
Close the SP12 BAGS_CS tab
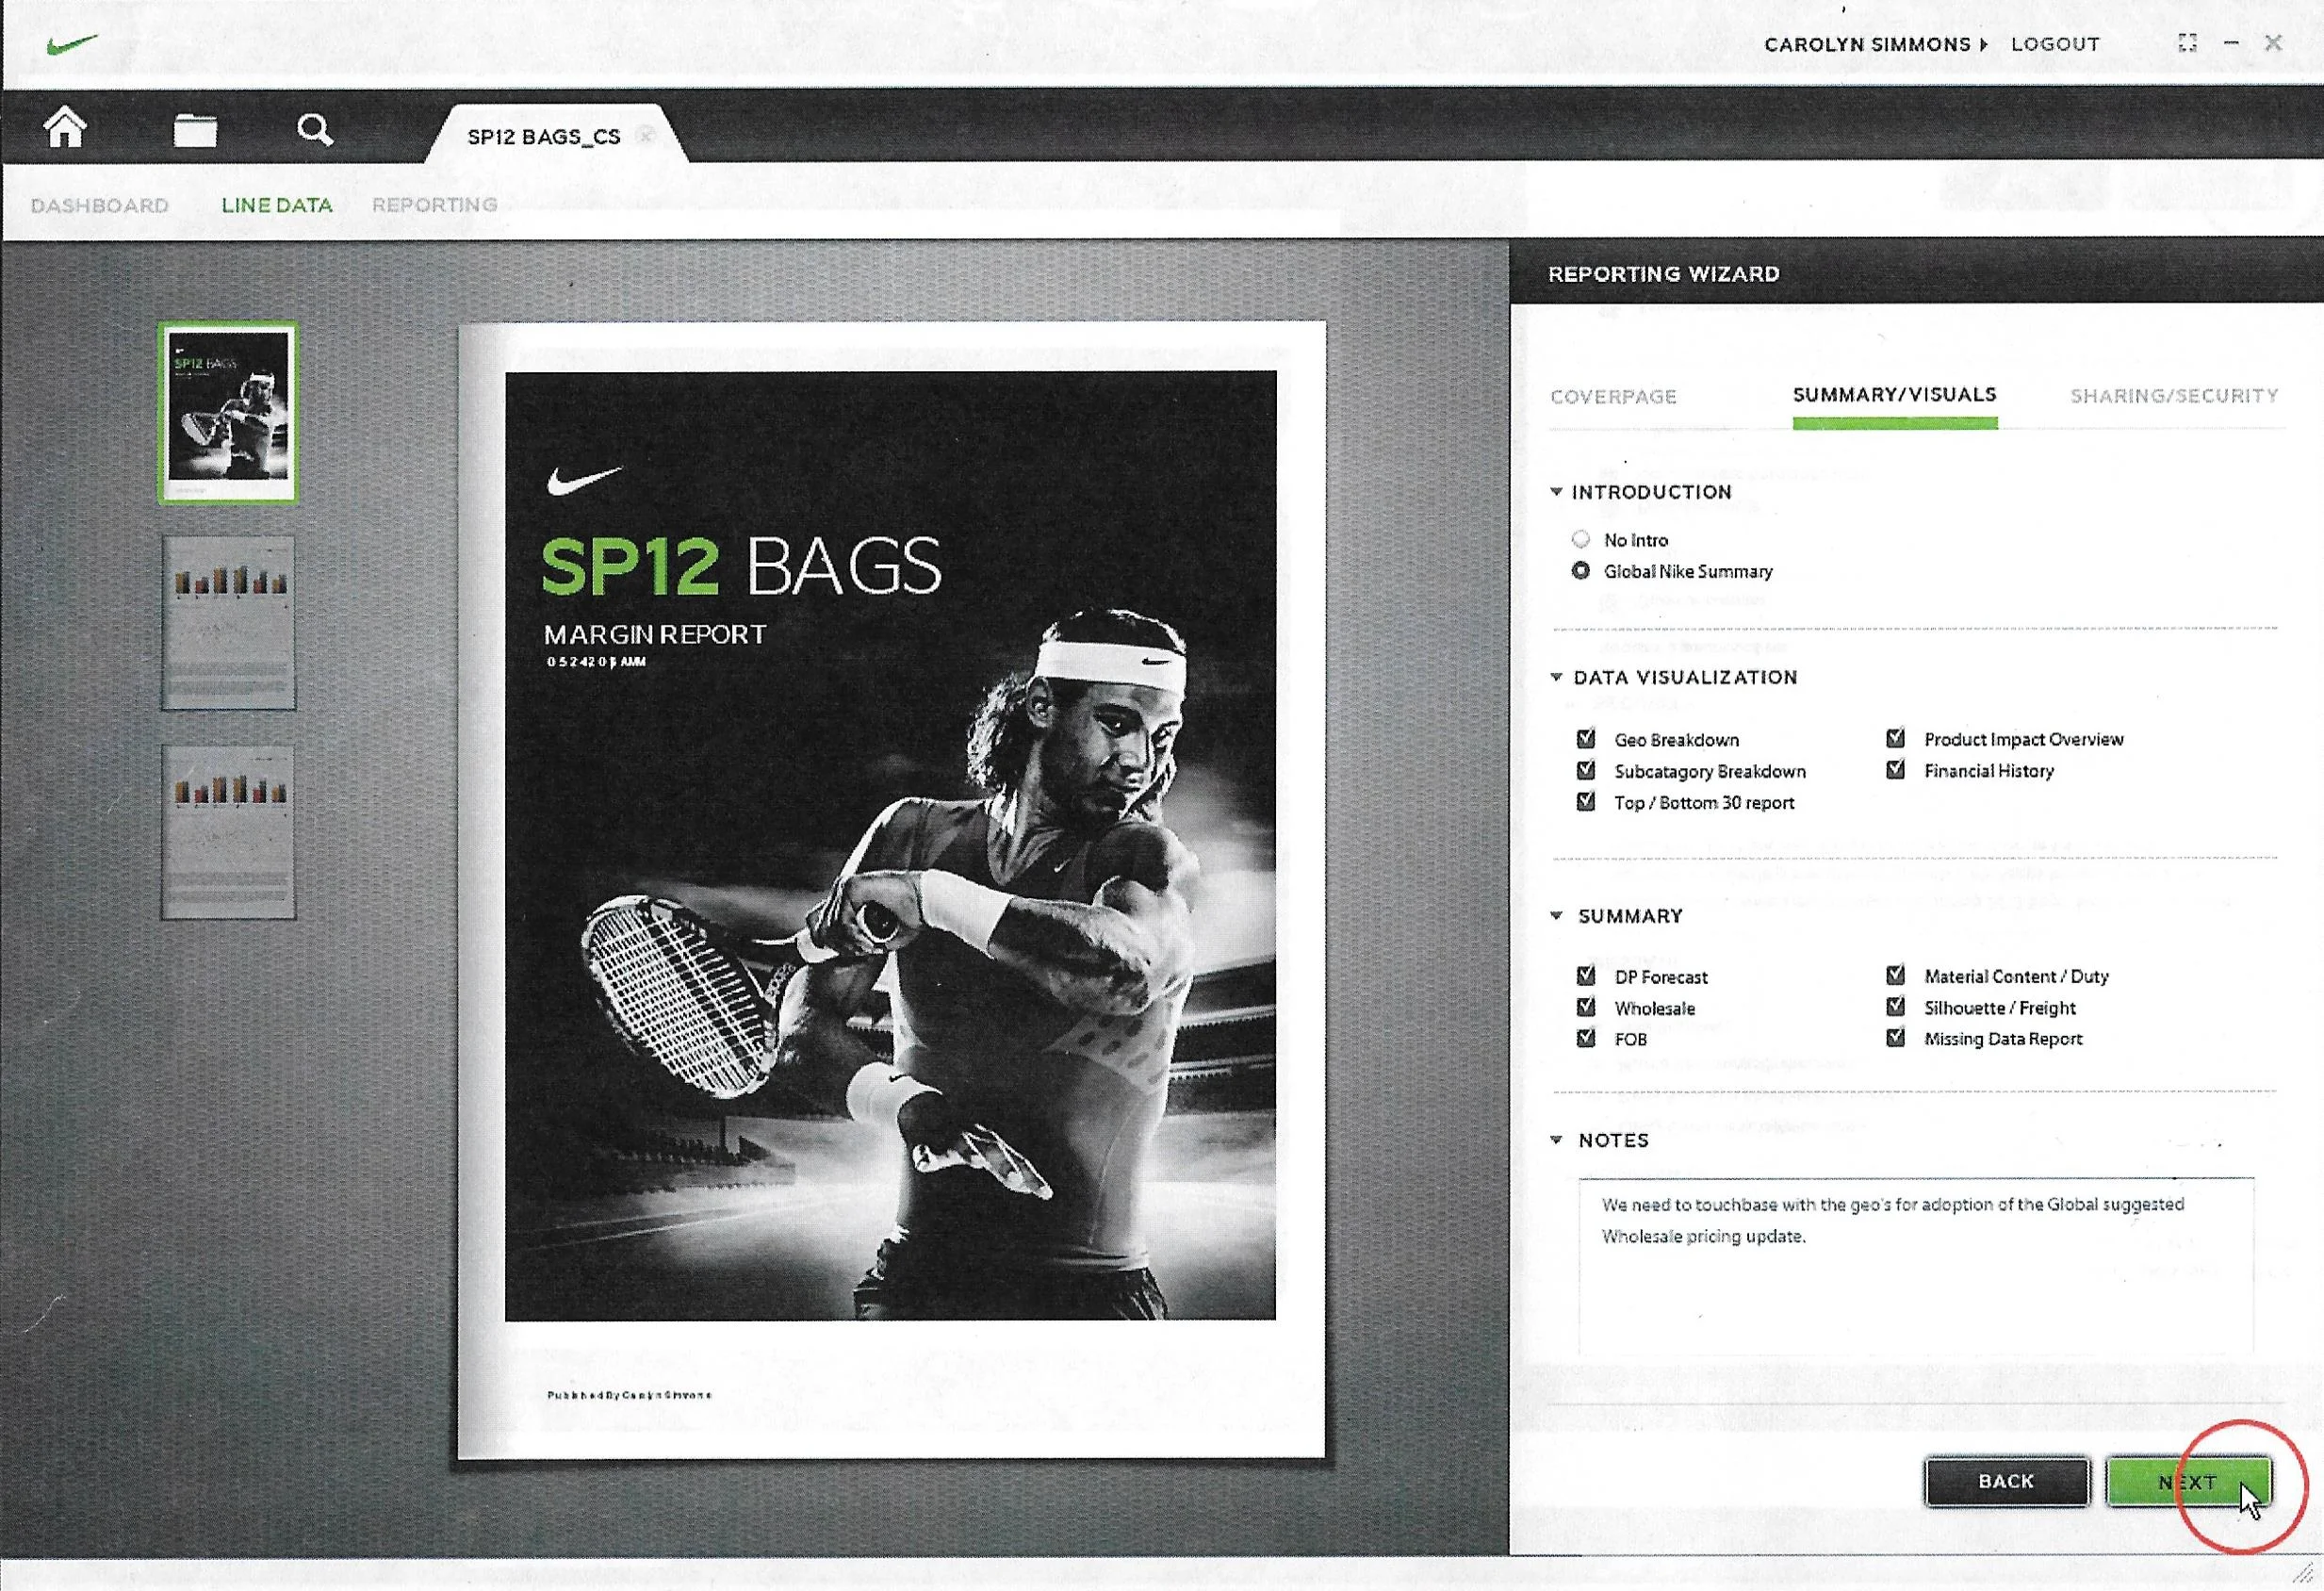tap(647, 135)
